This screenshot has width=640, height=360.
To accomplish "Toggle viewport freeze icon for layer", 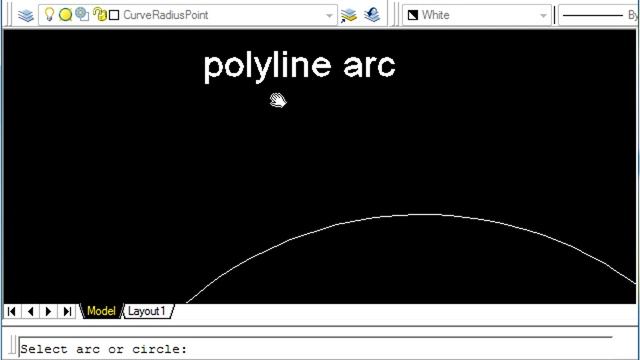I will (82, 14).
